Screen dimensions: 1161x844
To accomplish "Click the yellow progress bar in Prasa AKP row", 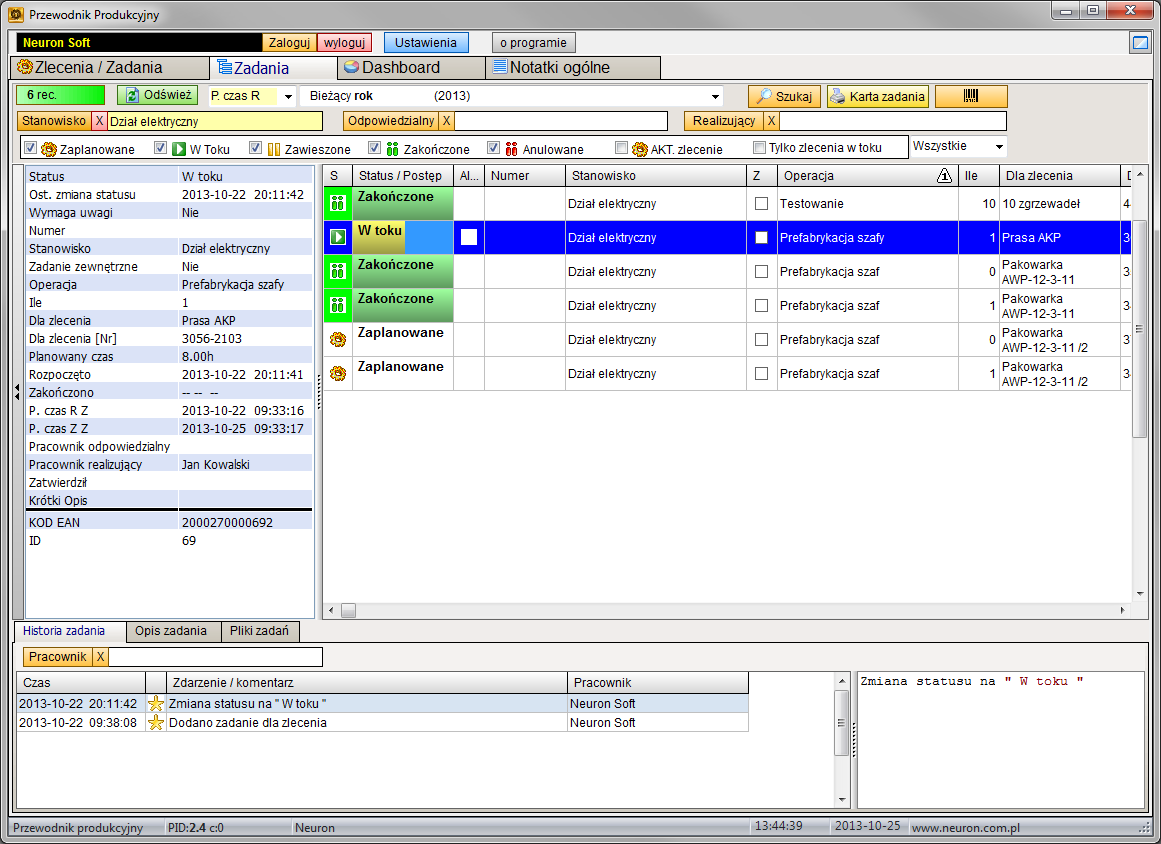I will [379, 238].
